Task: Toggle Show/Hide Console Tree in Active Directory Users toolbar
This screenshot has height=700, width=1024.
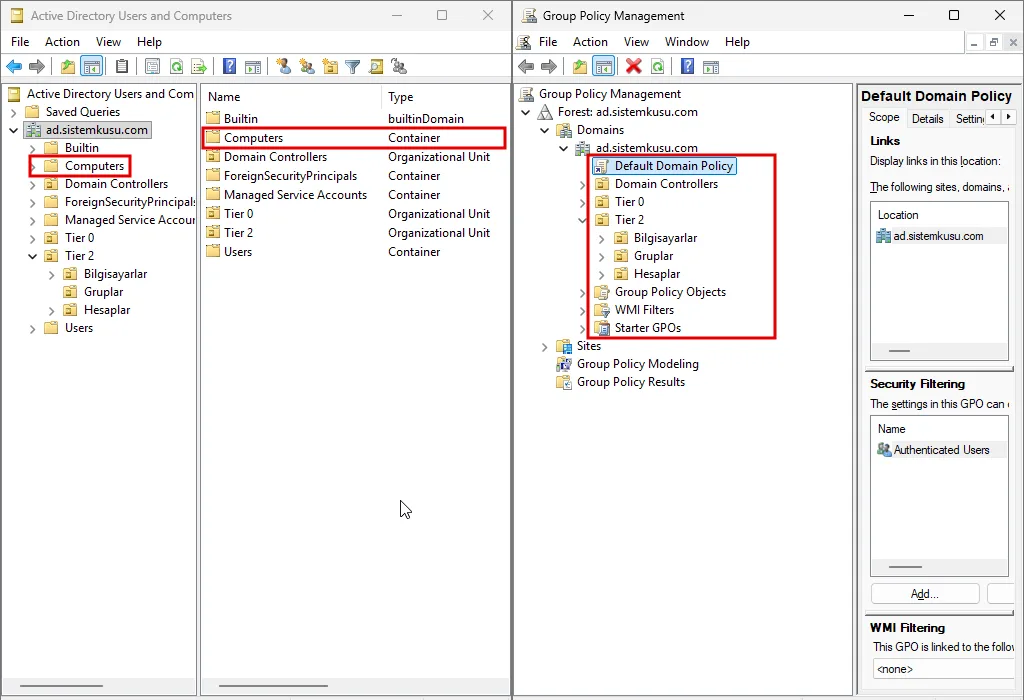Action: pyautogui.click(x=91, y=66)
